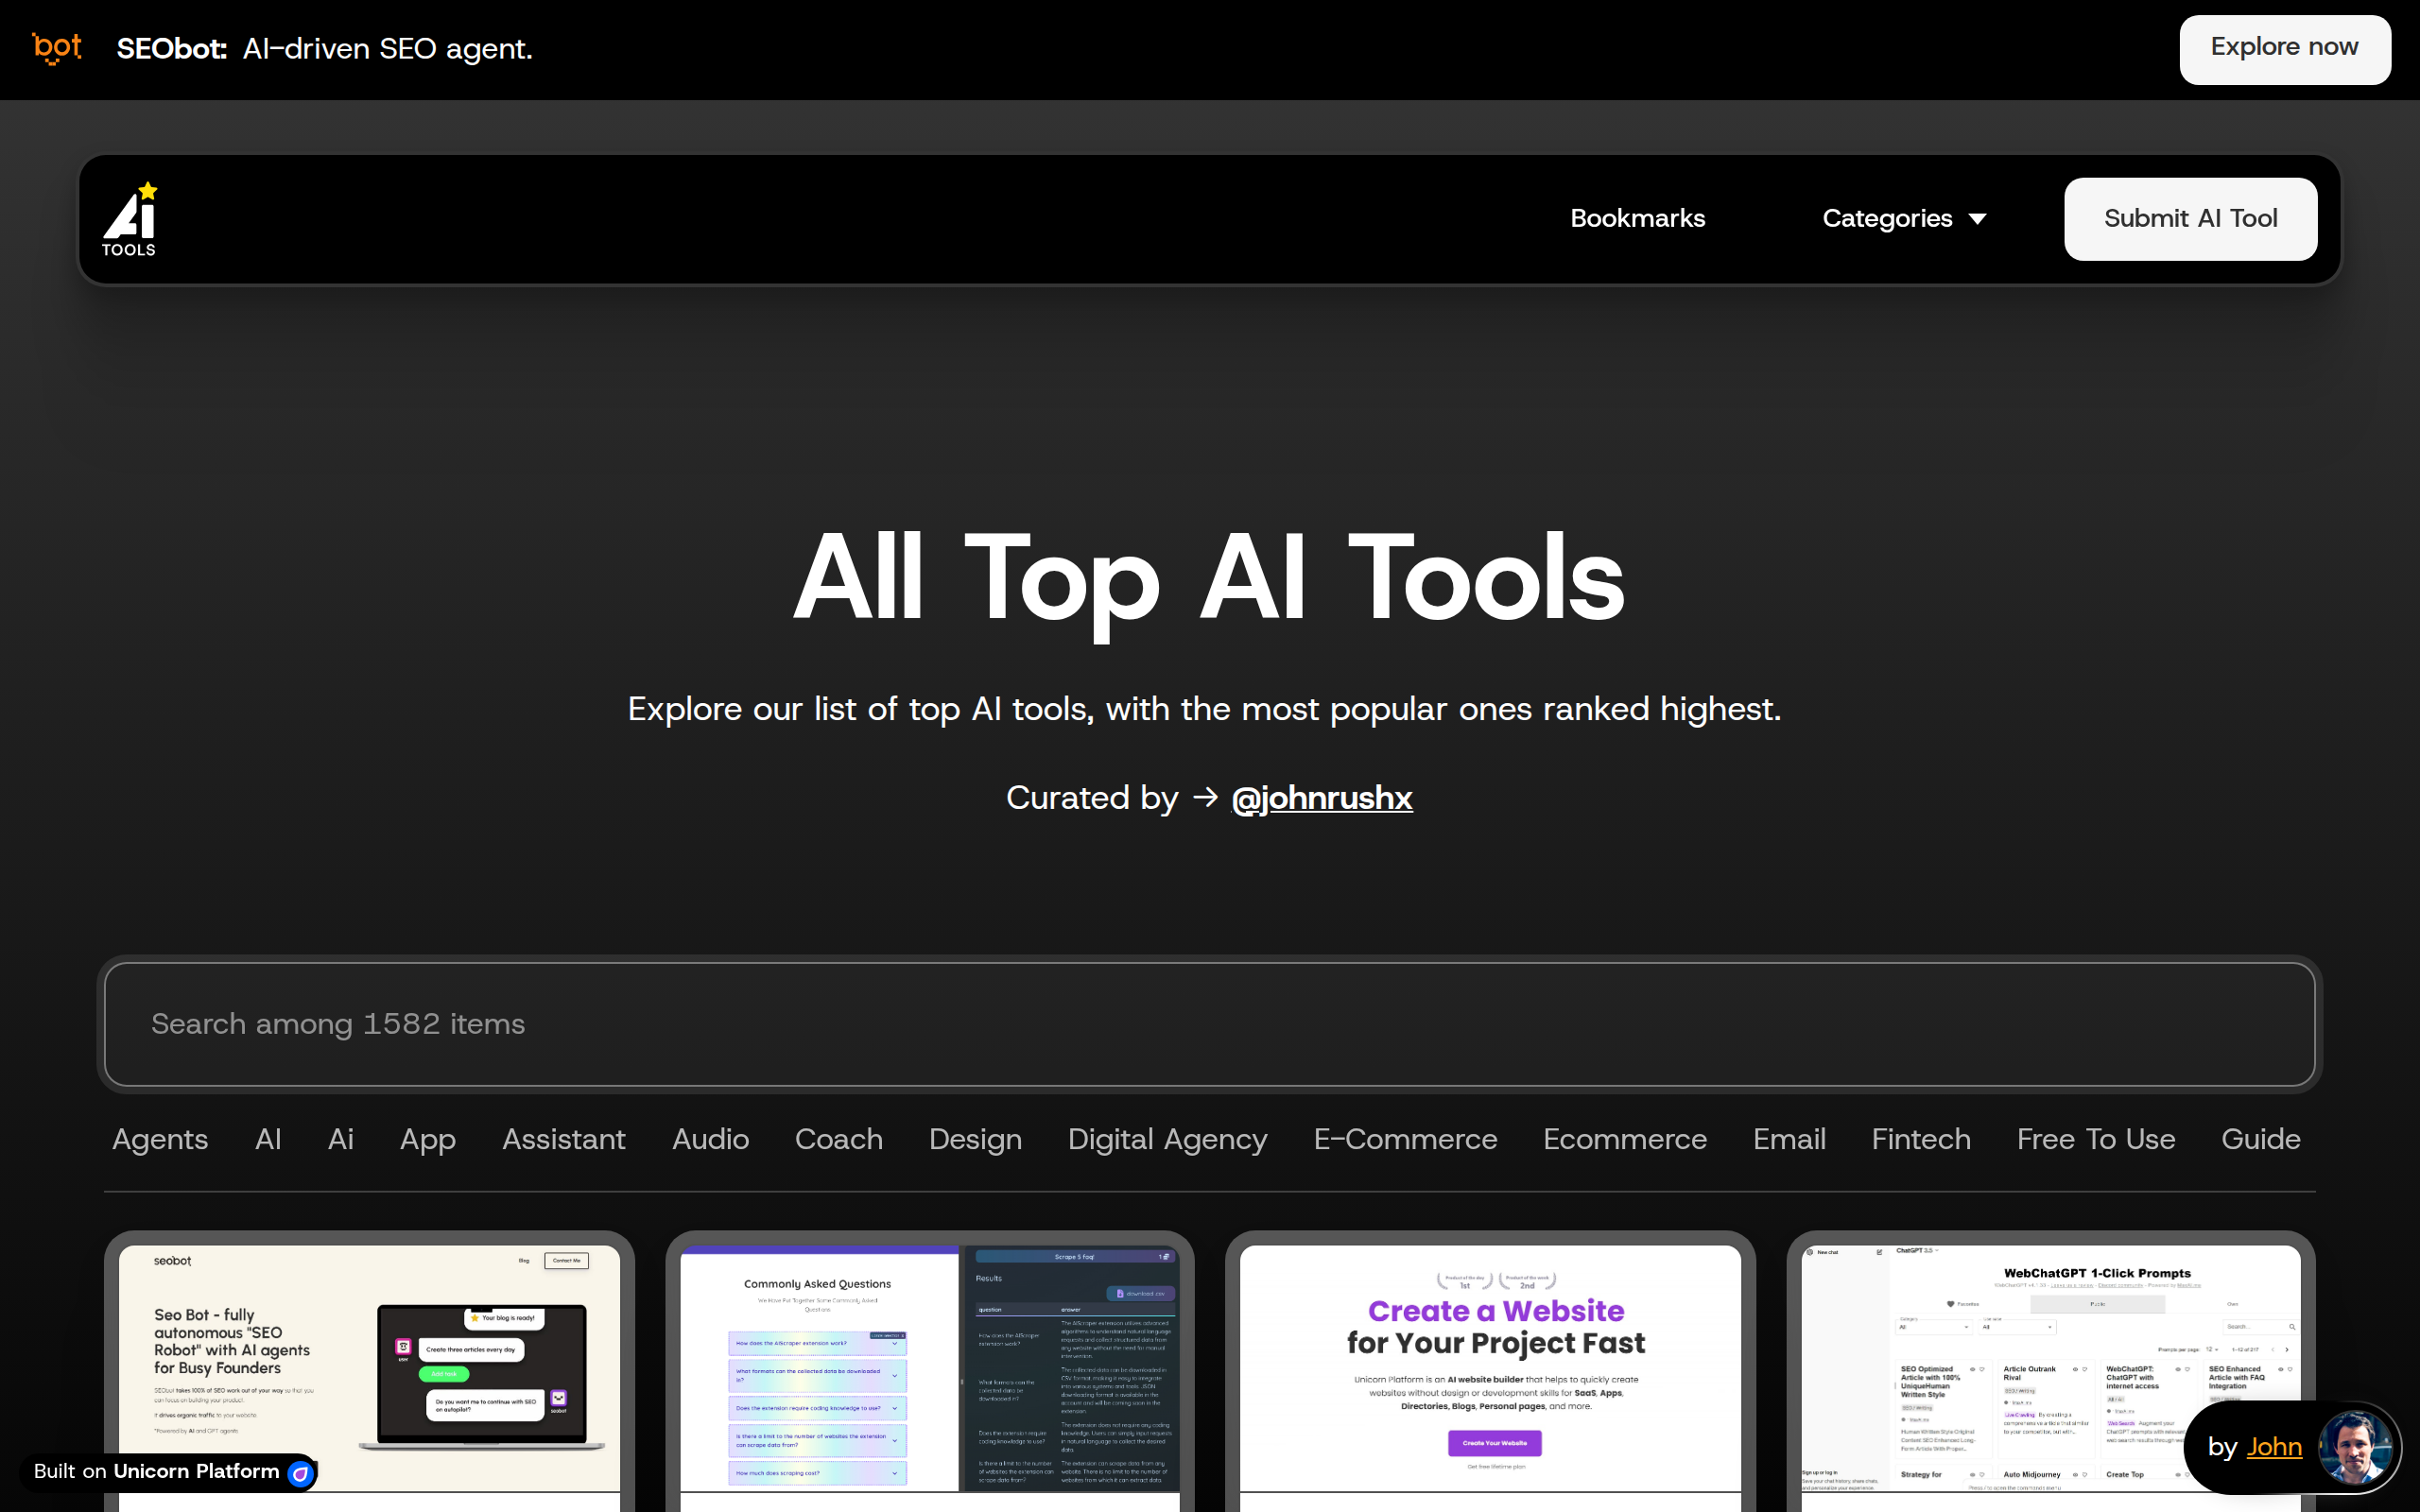Follow the John link in the badge
Image resolution: width=2420 pixels, height=1512 pixels.
click(2274, 1447)
